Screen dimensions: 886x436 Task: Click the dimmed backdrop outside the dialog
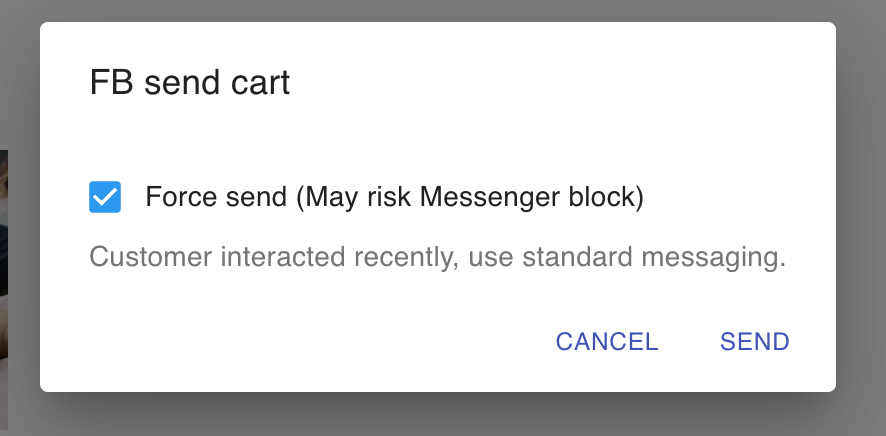860,200
